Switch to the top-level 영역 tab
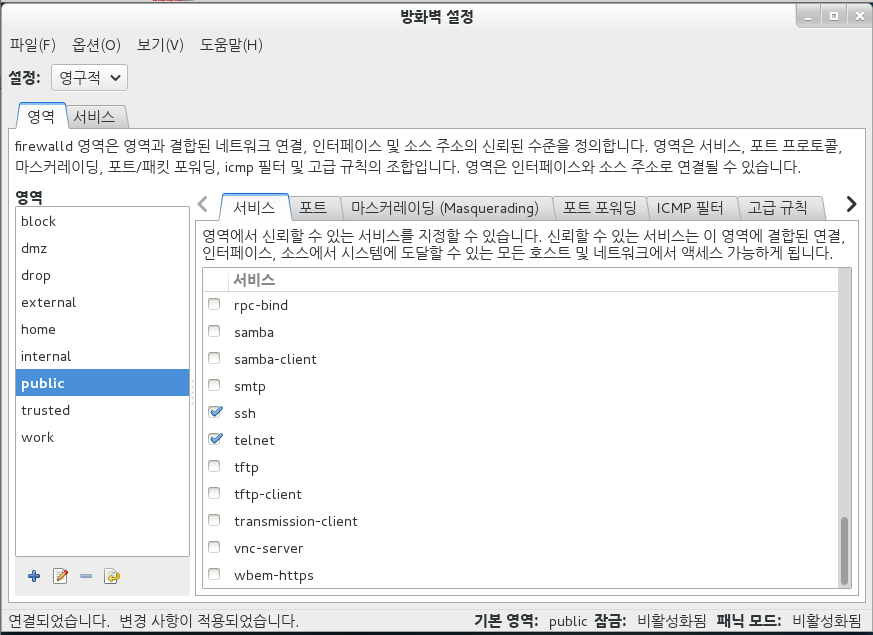This screenshot has height=635, width=873. (41, 116)
